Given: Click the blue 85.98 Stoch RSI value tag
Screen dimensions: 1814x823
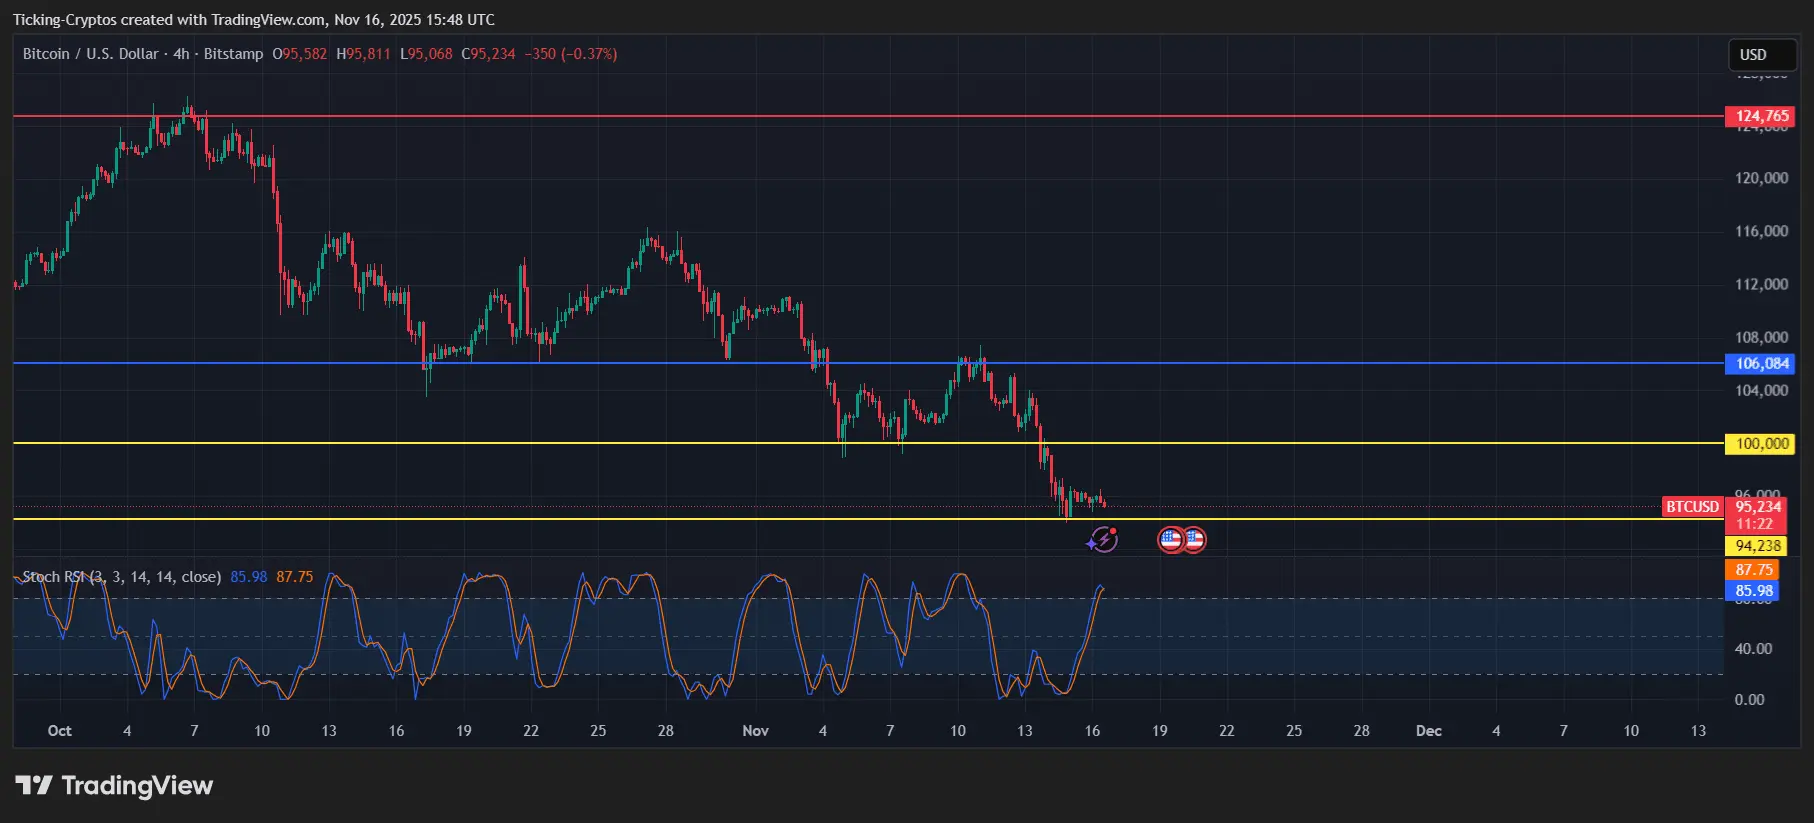Looking at the screenshot, I should (1754, 591).
